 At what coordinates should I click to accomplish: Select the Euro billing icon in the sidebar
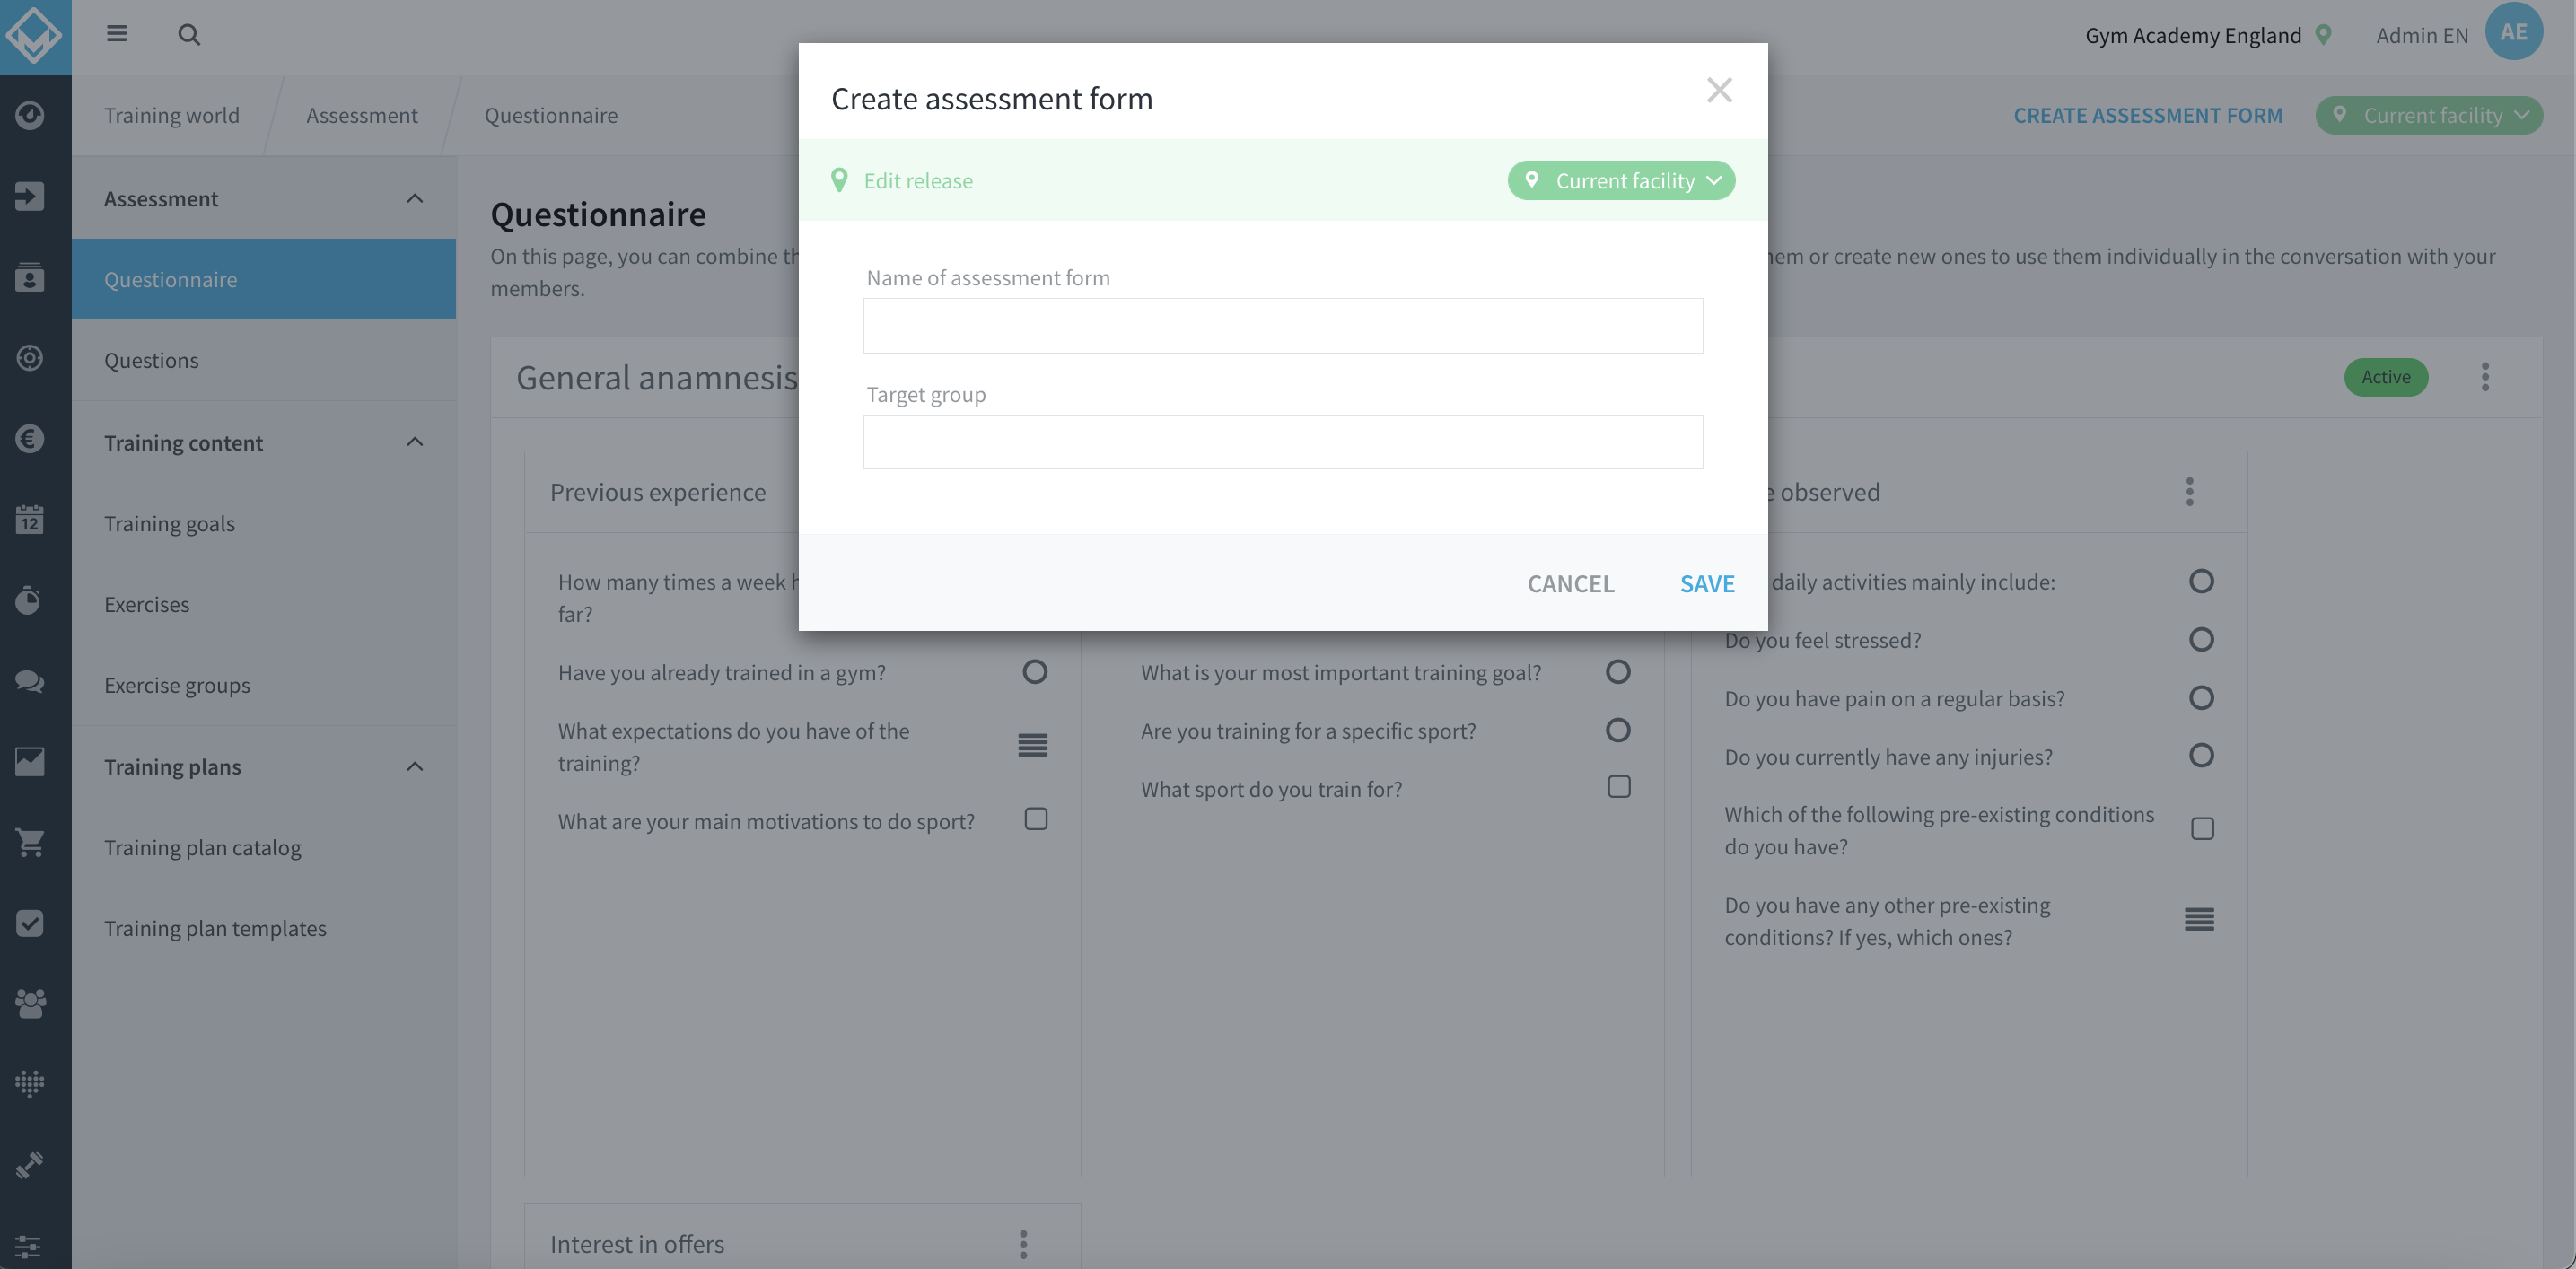pos(30,439)
